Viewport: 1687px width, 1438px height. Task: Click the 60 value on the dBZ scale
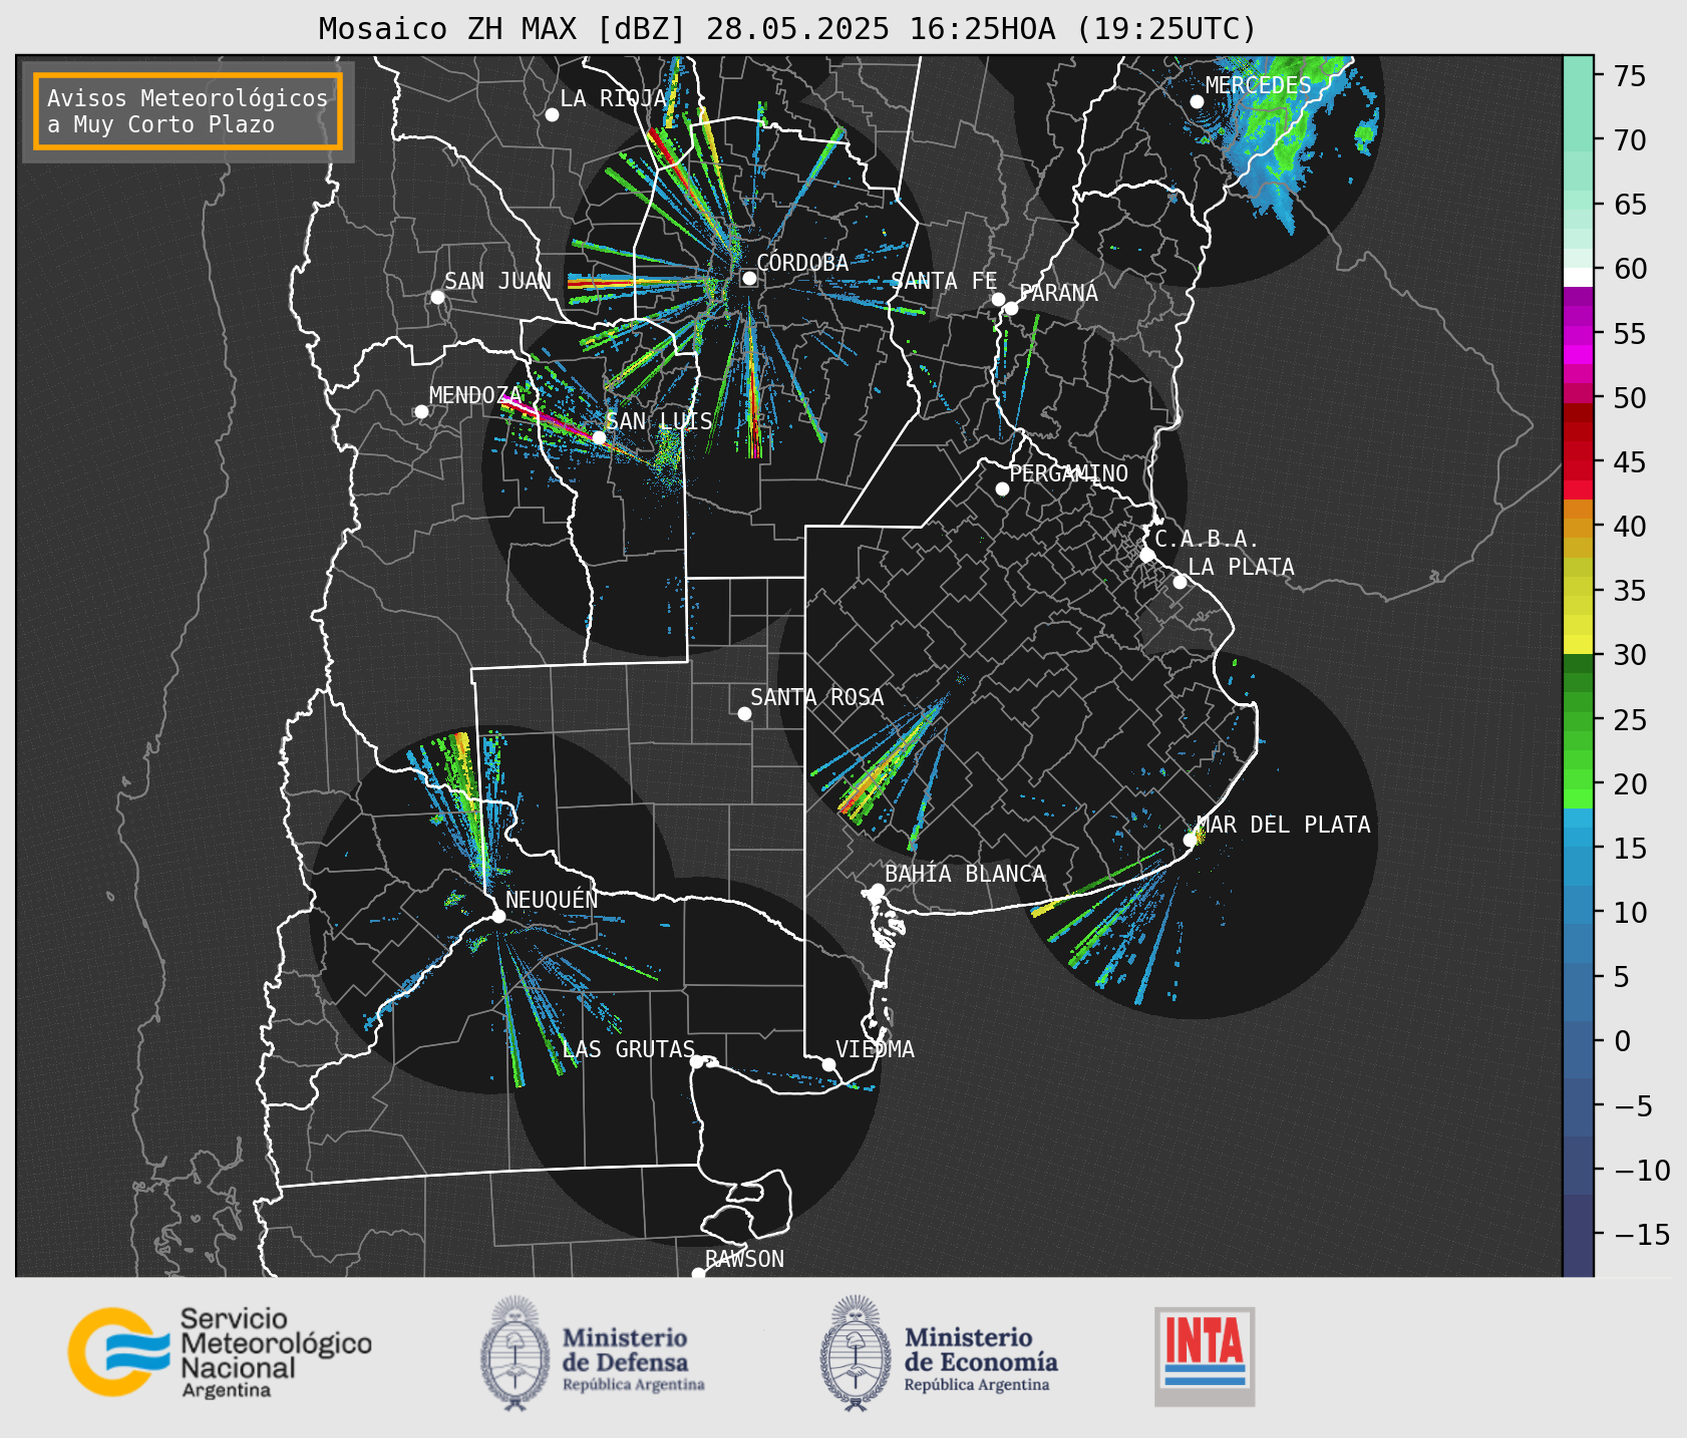coord(1629,269)
